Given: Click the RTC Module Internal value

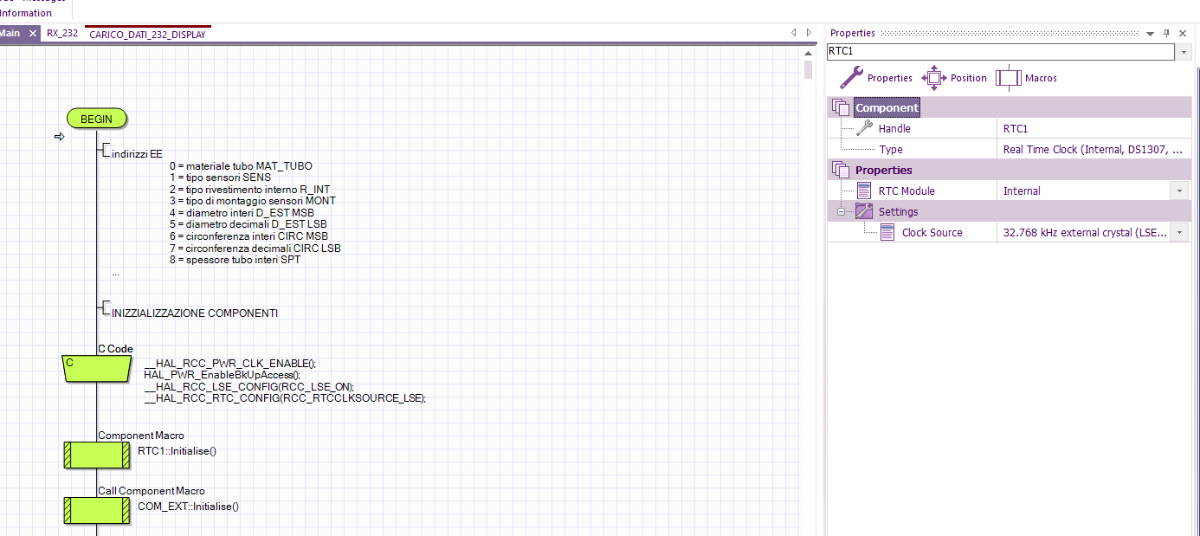Looking at the screenshot, I should [1085, 191].
